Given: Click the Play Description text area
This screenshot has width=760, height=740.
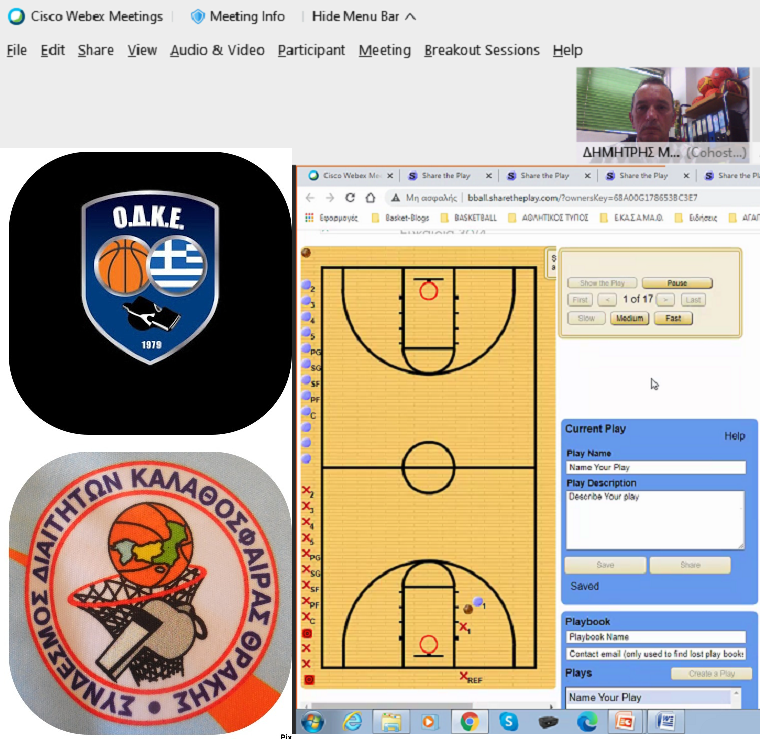Looking at the screenshot, I should [x=655, y=520].
